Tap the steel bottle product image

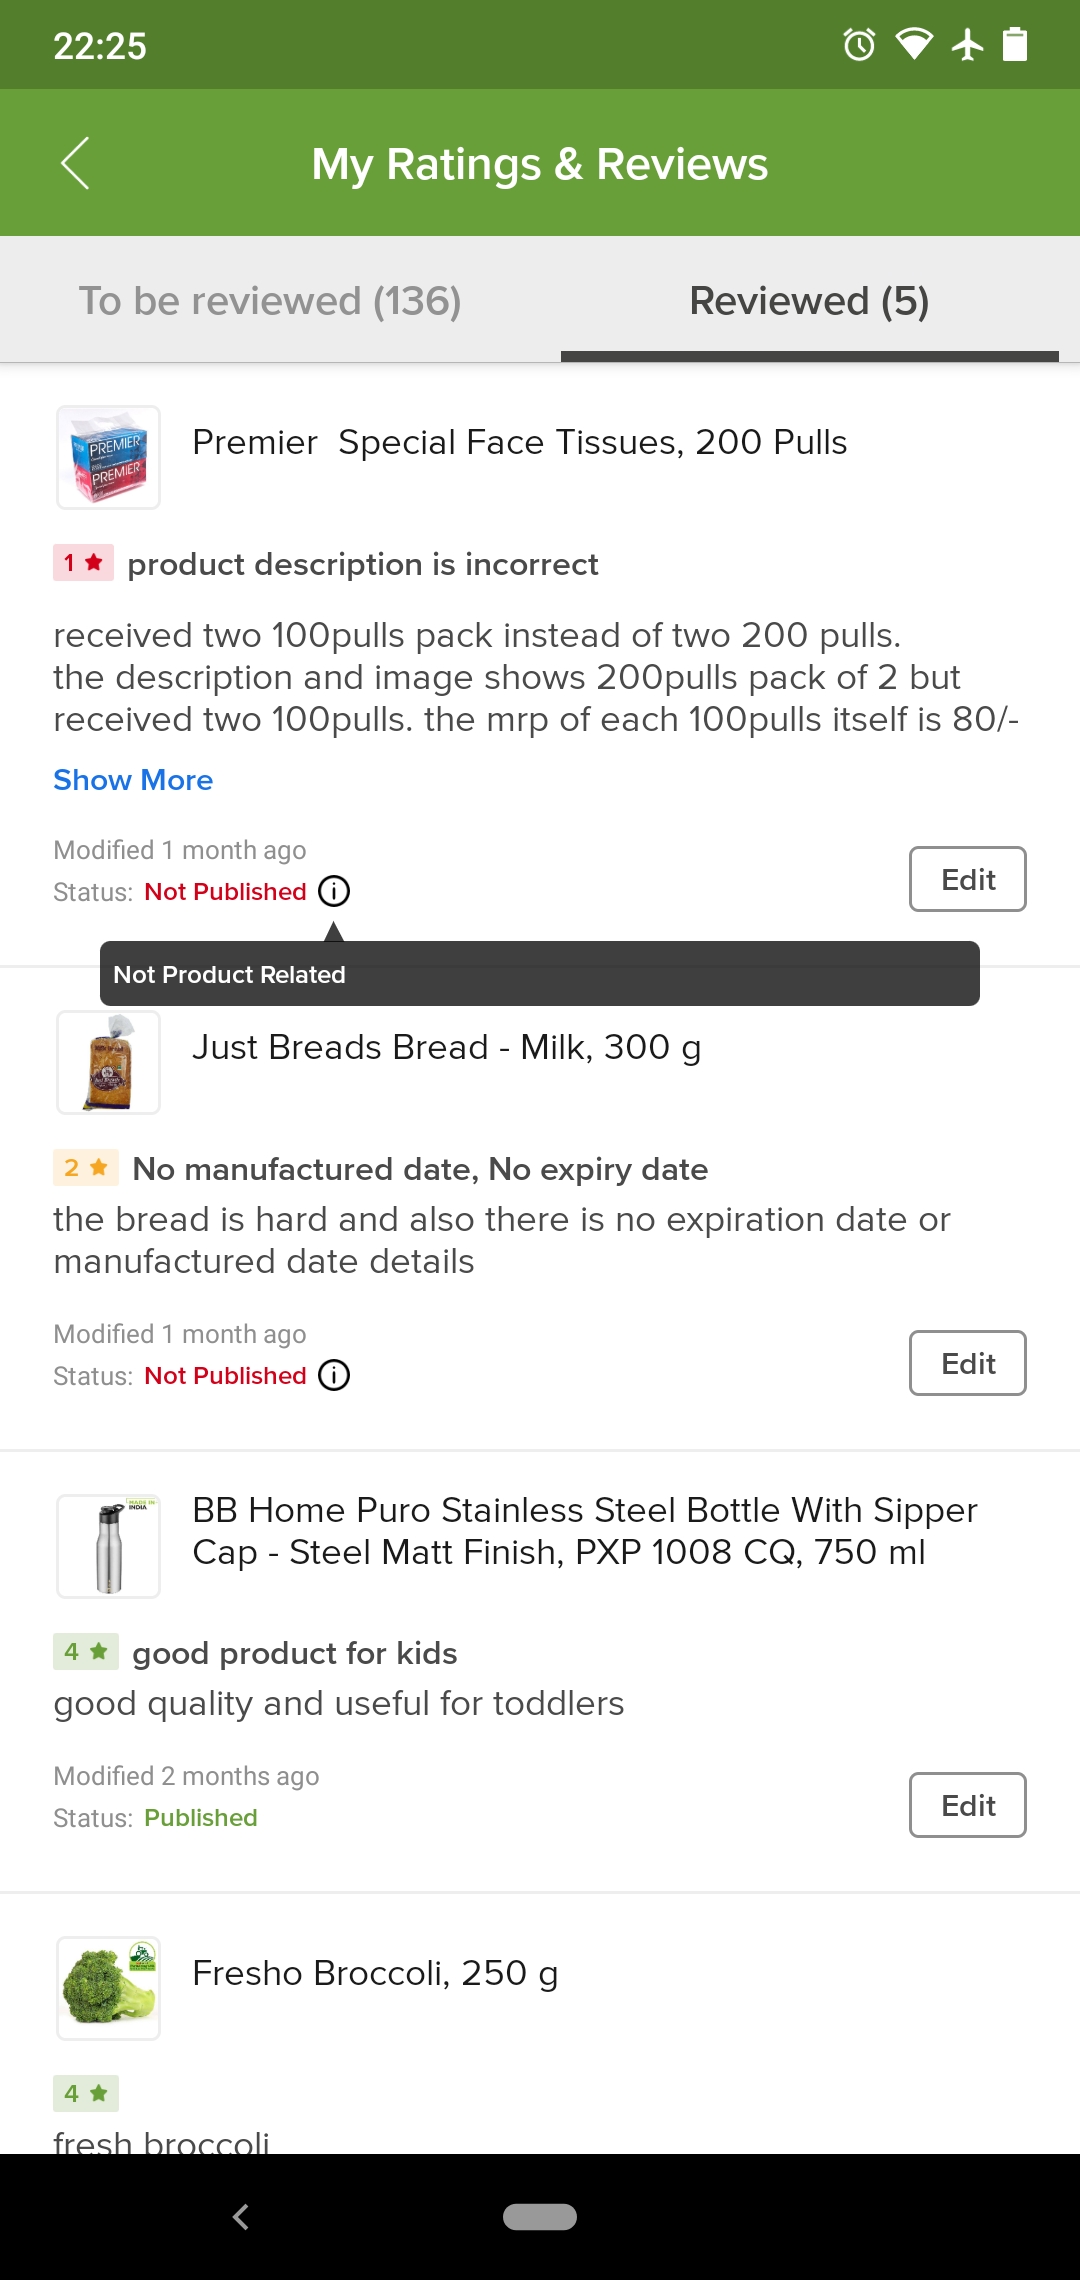click(108, 1545)
